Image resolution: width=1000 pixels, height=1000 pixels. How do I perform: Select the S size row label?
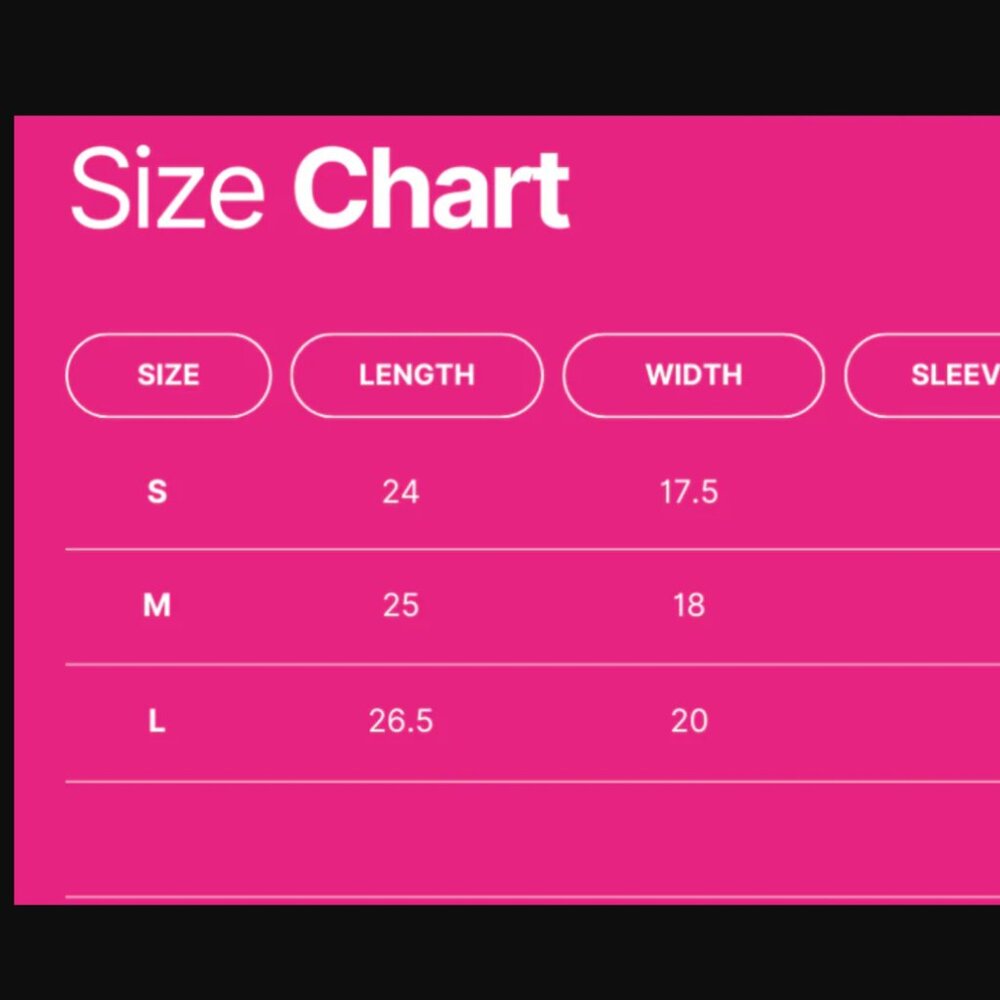click(157, 492)
